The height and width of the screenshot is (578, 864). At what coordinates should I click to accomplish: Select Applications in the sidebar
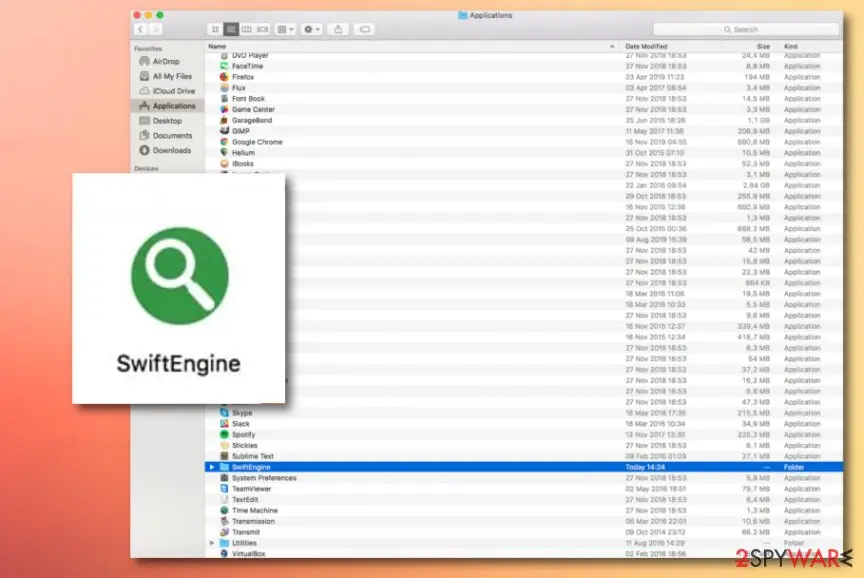[x=168, y=106]
